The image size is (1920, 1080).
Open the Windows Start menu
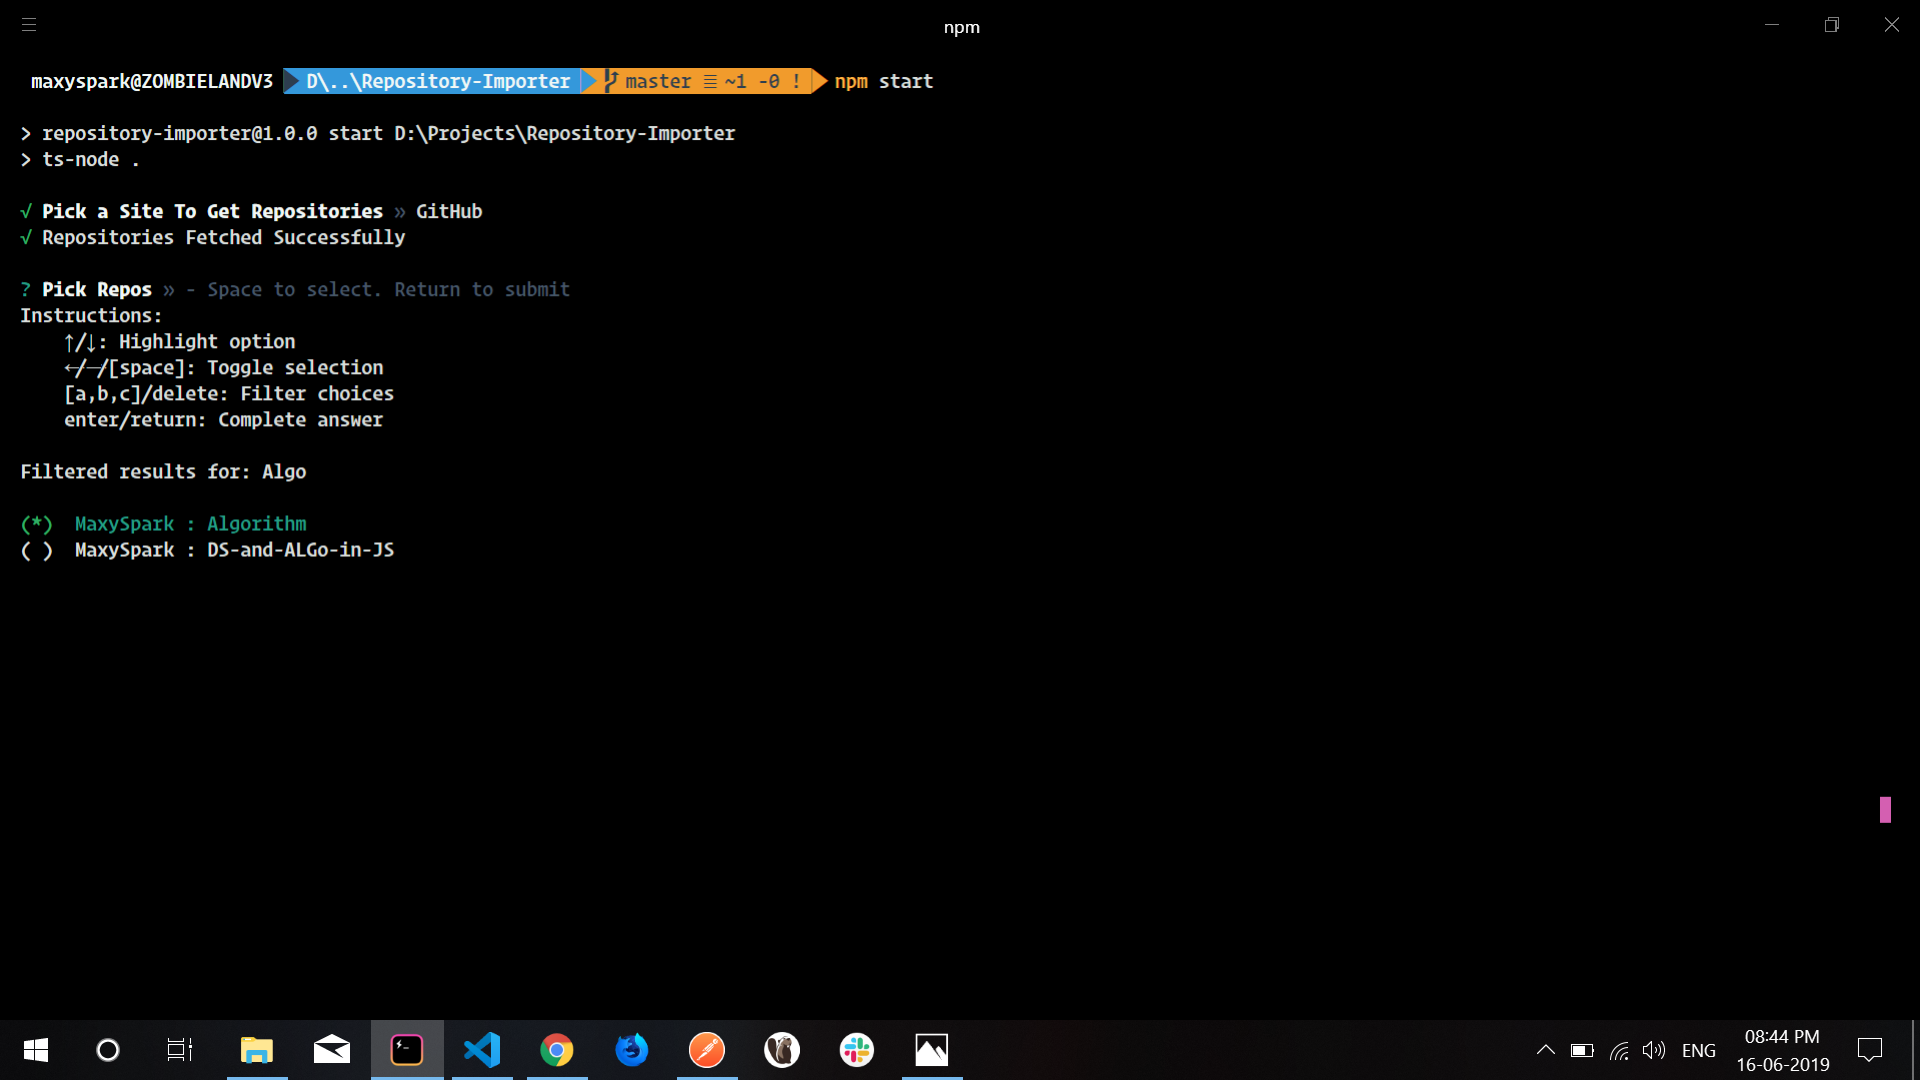(36, 1050)
